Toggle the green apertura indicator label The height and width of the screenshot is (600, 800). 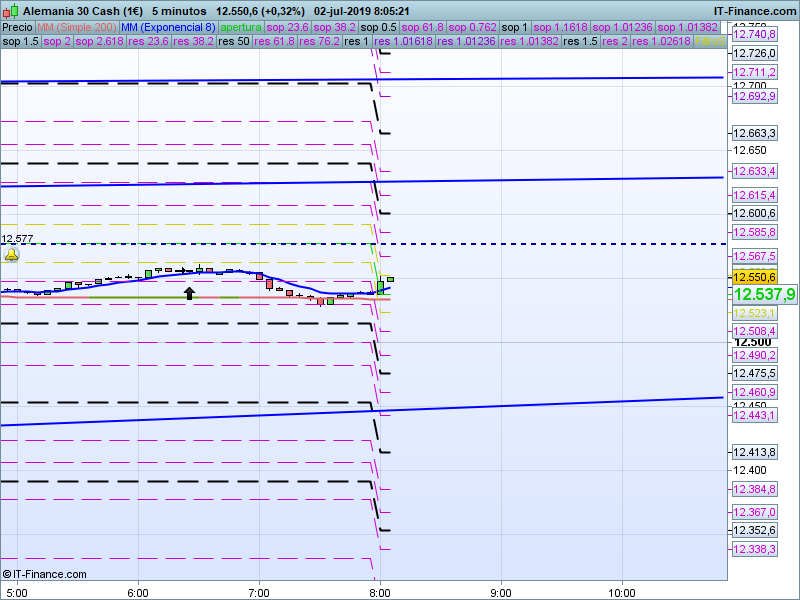[x=243, y=27]
